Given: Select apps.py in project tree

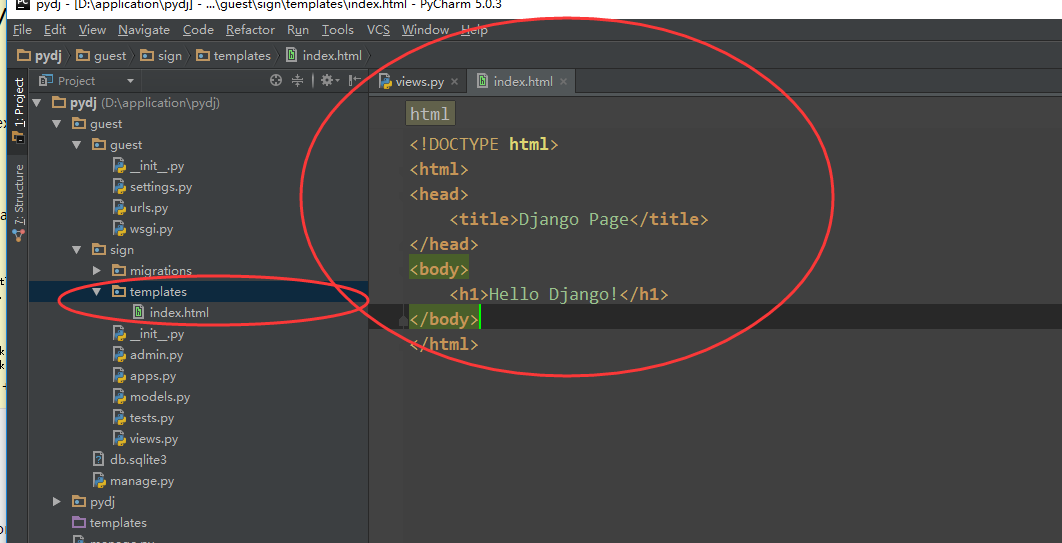Looking at the screenshot, I should [x=153, y=376].
